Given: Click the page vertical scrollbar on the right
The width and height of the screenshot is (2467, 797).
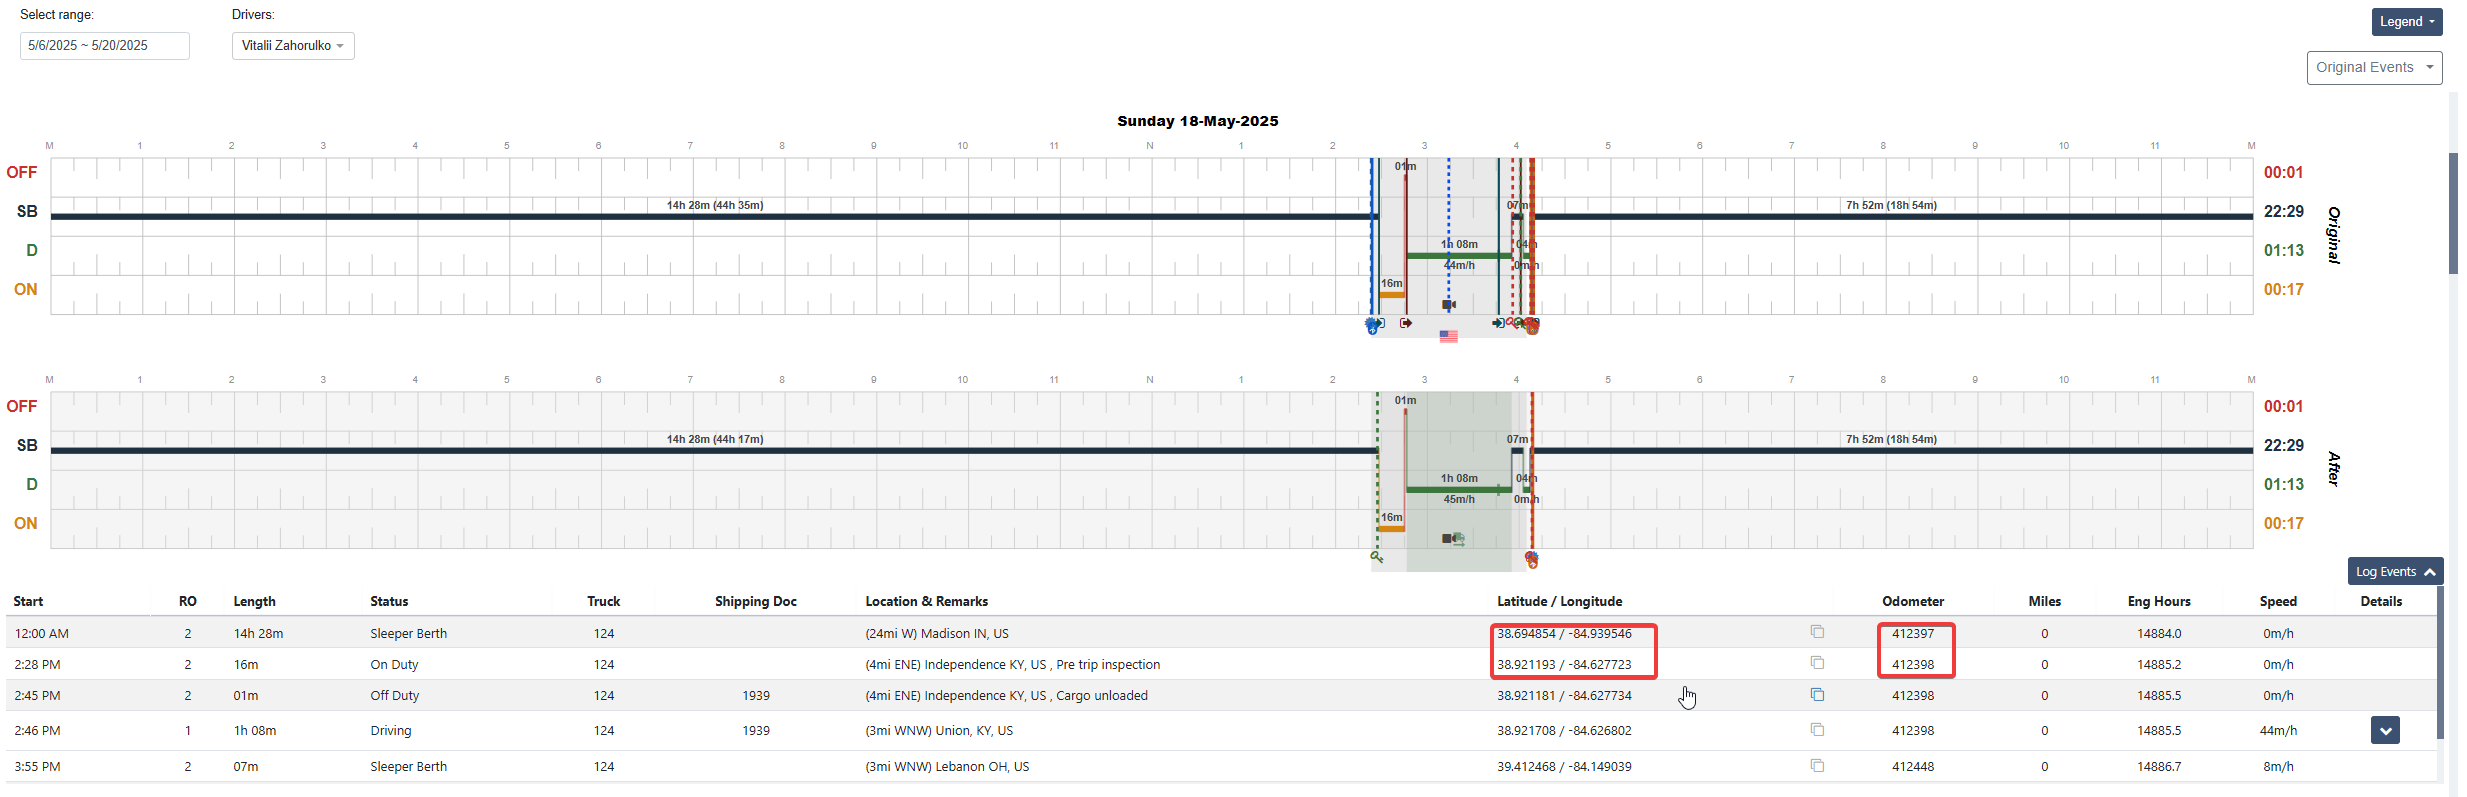Looking at the screenshot, I should [2453, 212].
